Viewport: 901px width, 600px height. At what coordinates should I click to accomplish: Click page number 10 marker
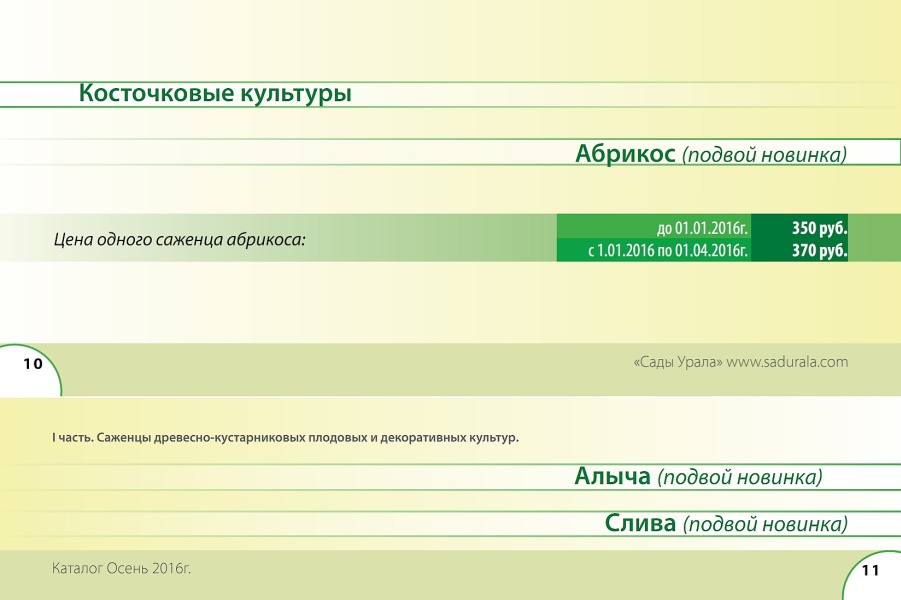click(33, 363)
